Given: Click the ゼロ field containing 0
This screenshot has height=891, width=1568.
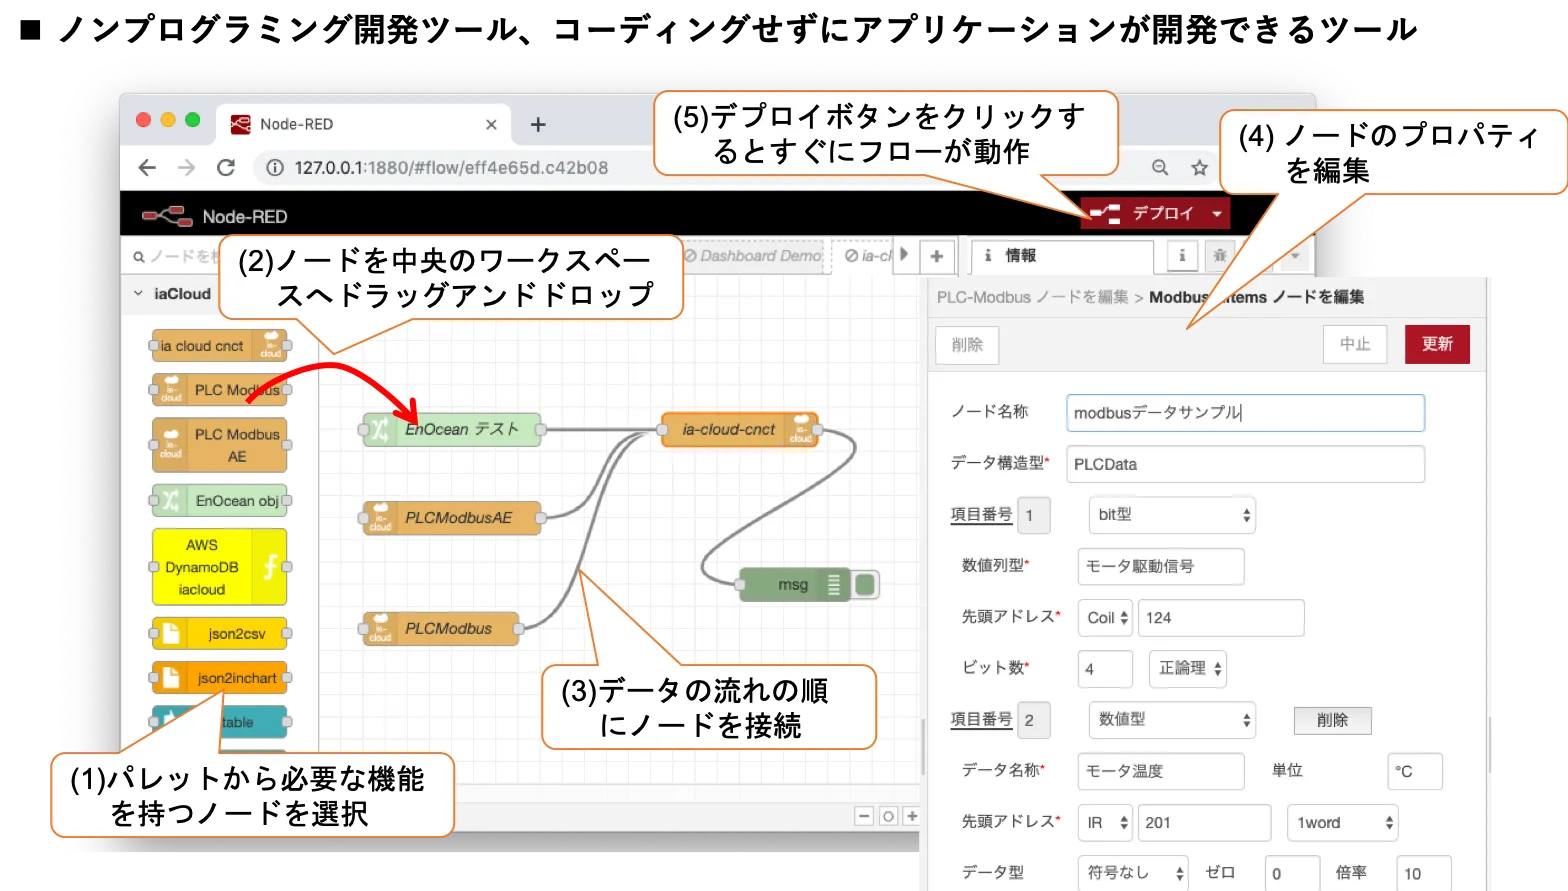Looking at the screenshot, I should click(x=1292, y=873).
